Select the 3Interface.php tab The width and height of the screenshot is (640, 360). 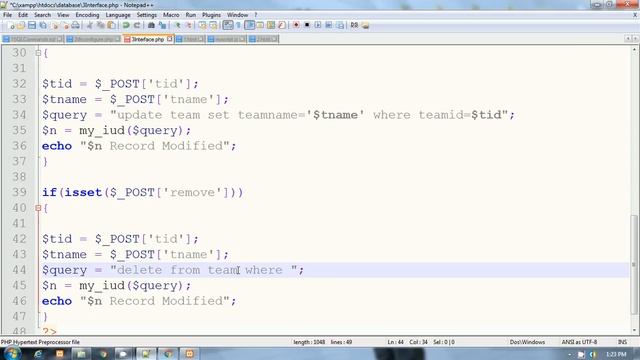(x=148, y=39)
